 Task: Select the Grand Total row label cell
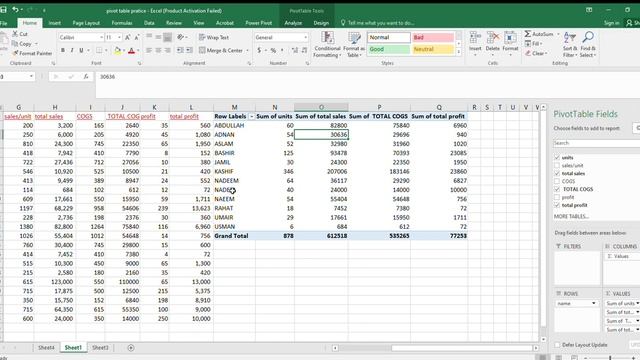pos(234,236)
